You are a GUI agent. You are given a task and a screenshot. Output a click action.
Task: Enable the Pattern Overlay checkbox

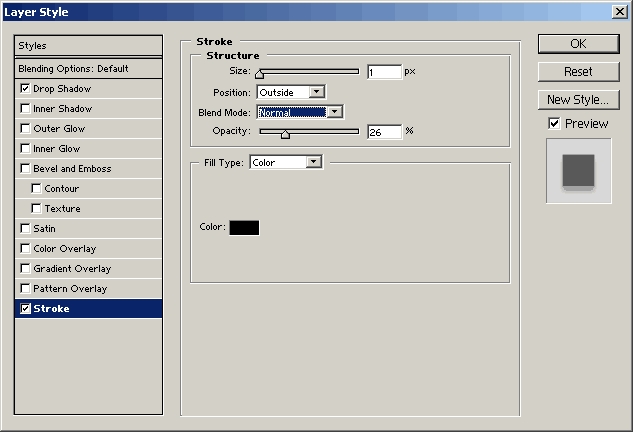(25, 288)
